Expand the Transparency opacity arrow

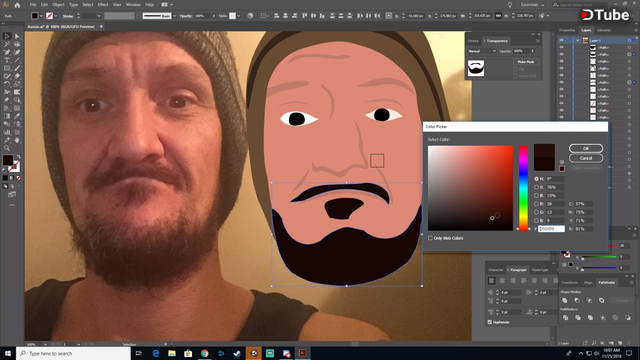532,51
